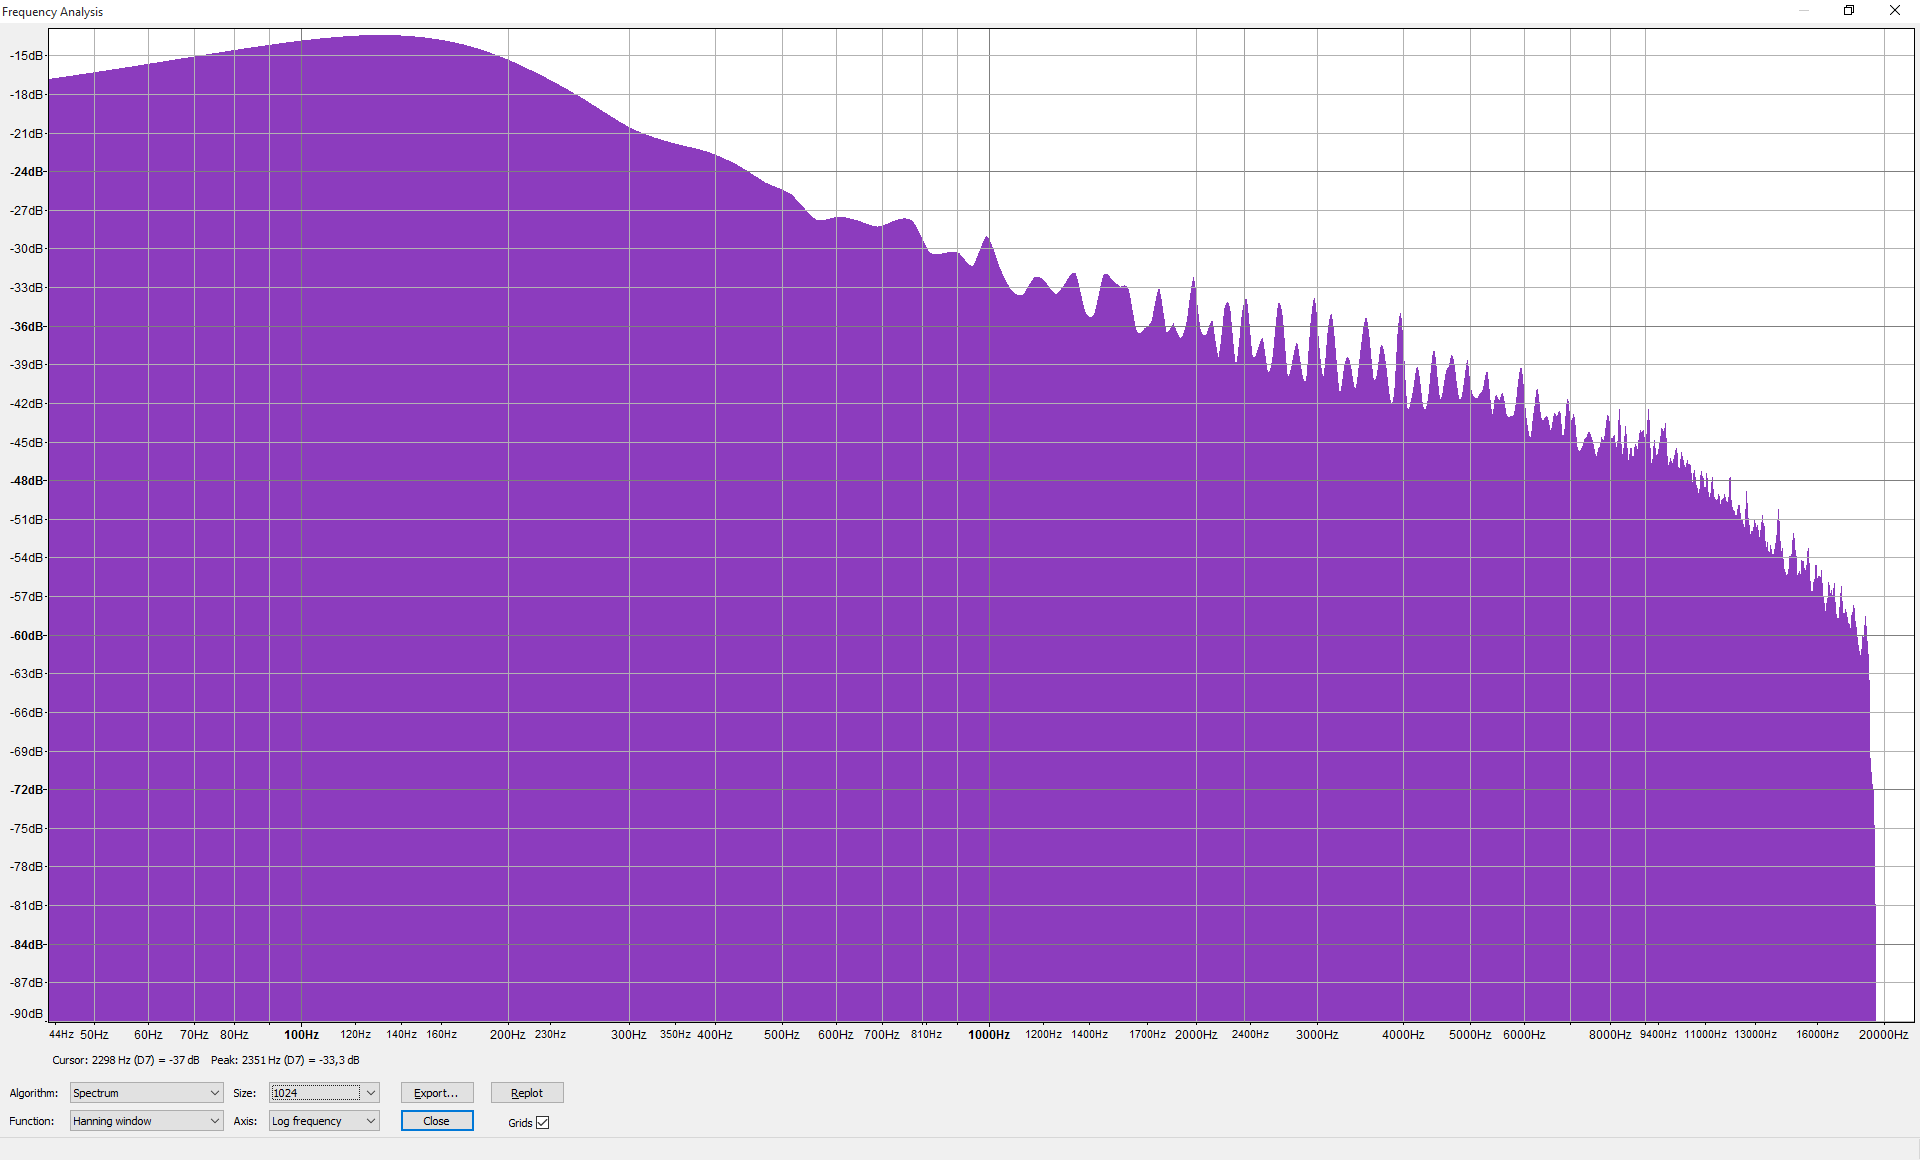Click the Export... button
Image resolution: width=1920 pixels, height=1160 pixels.
click(x=437, y=1093)
